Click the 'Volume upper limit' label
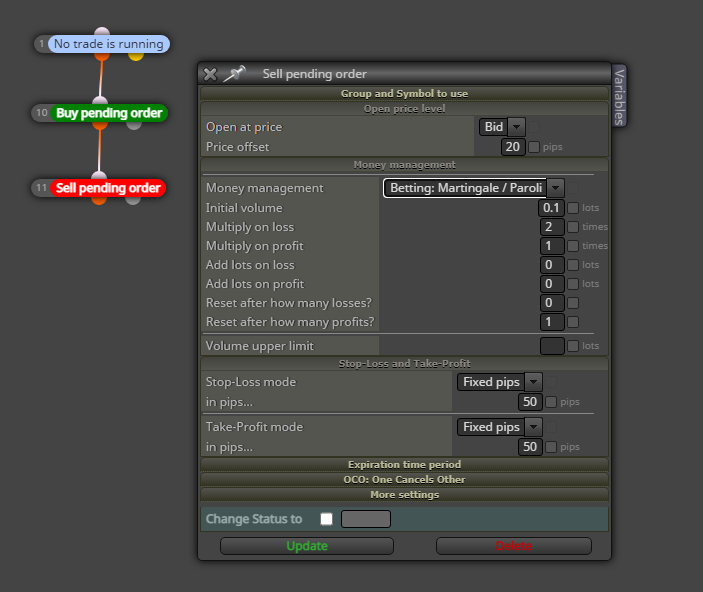Viewport: 703px width, 592px height. [x=260, y=346]
